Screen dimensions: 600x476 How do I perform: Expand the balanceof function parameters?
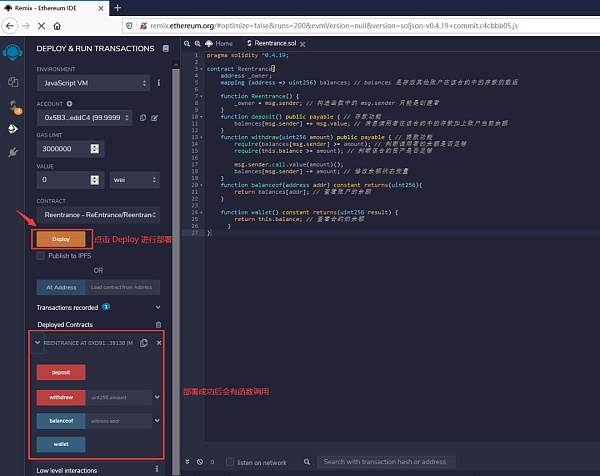tap(157, 421)
